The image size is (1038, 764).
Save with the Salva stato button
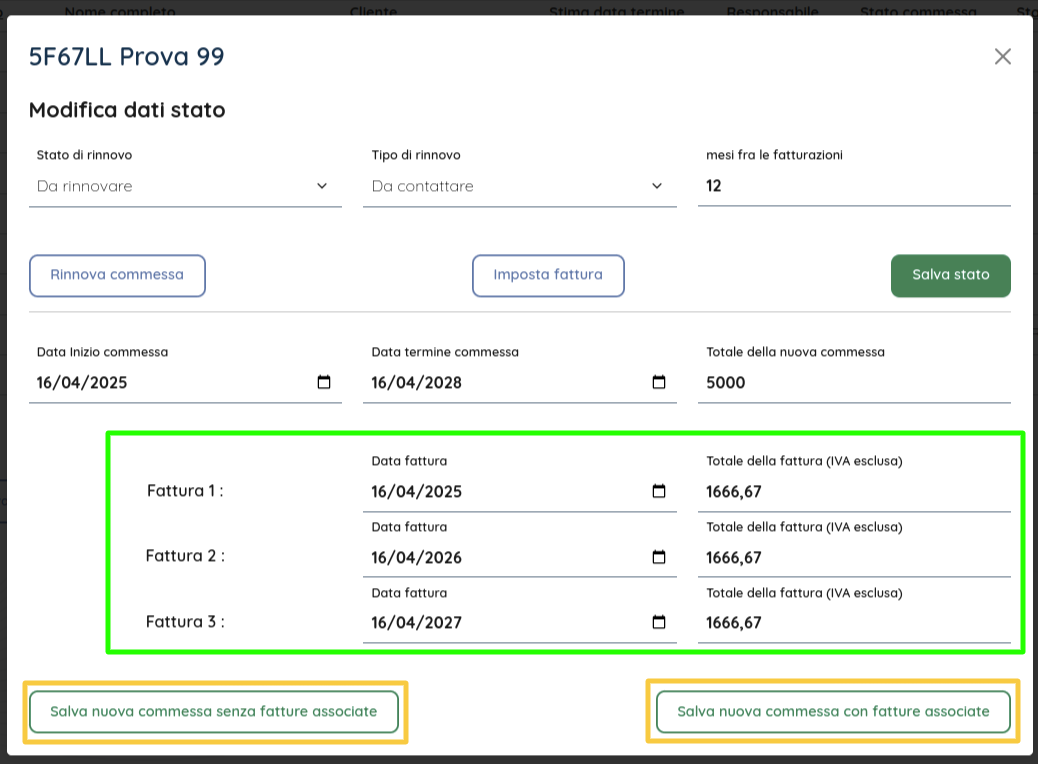950,275
